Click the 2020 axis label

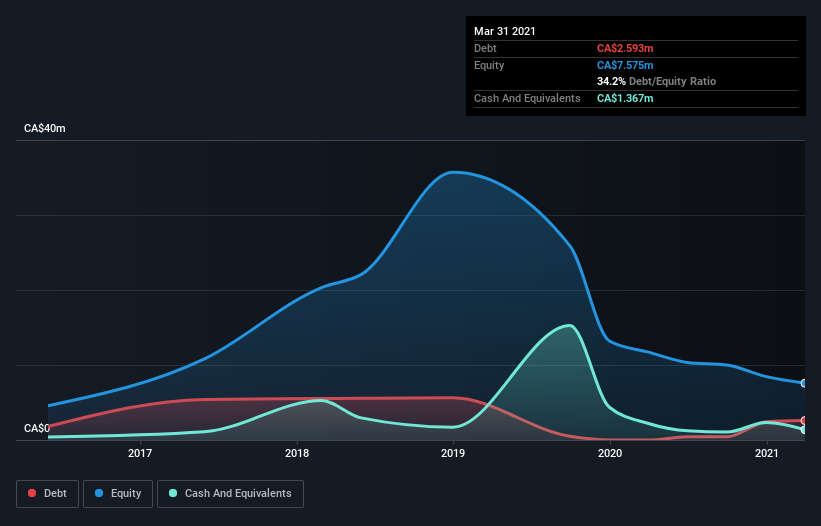pos(610,453)
